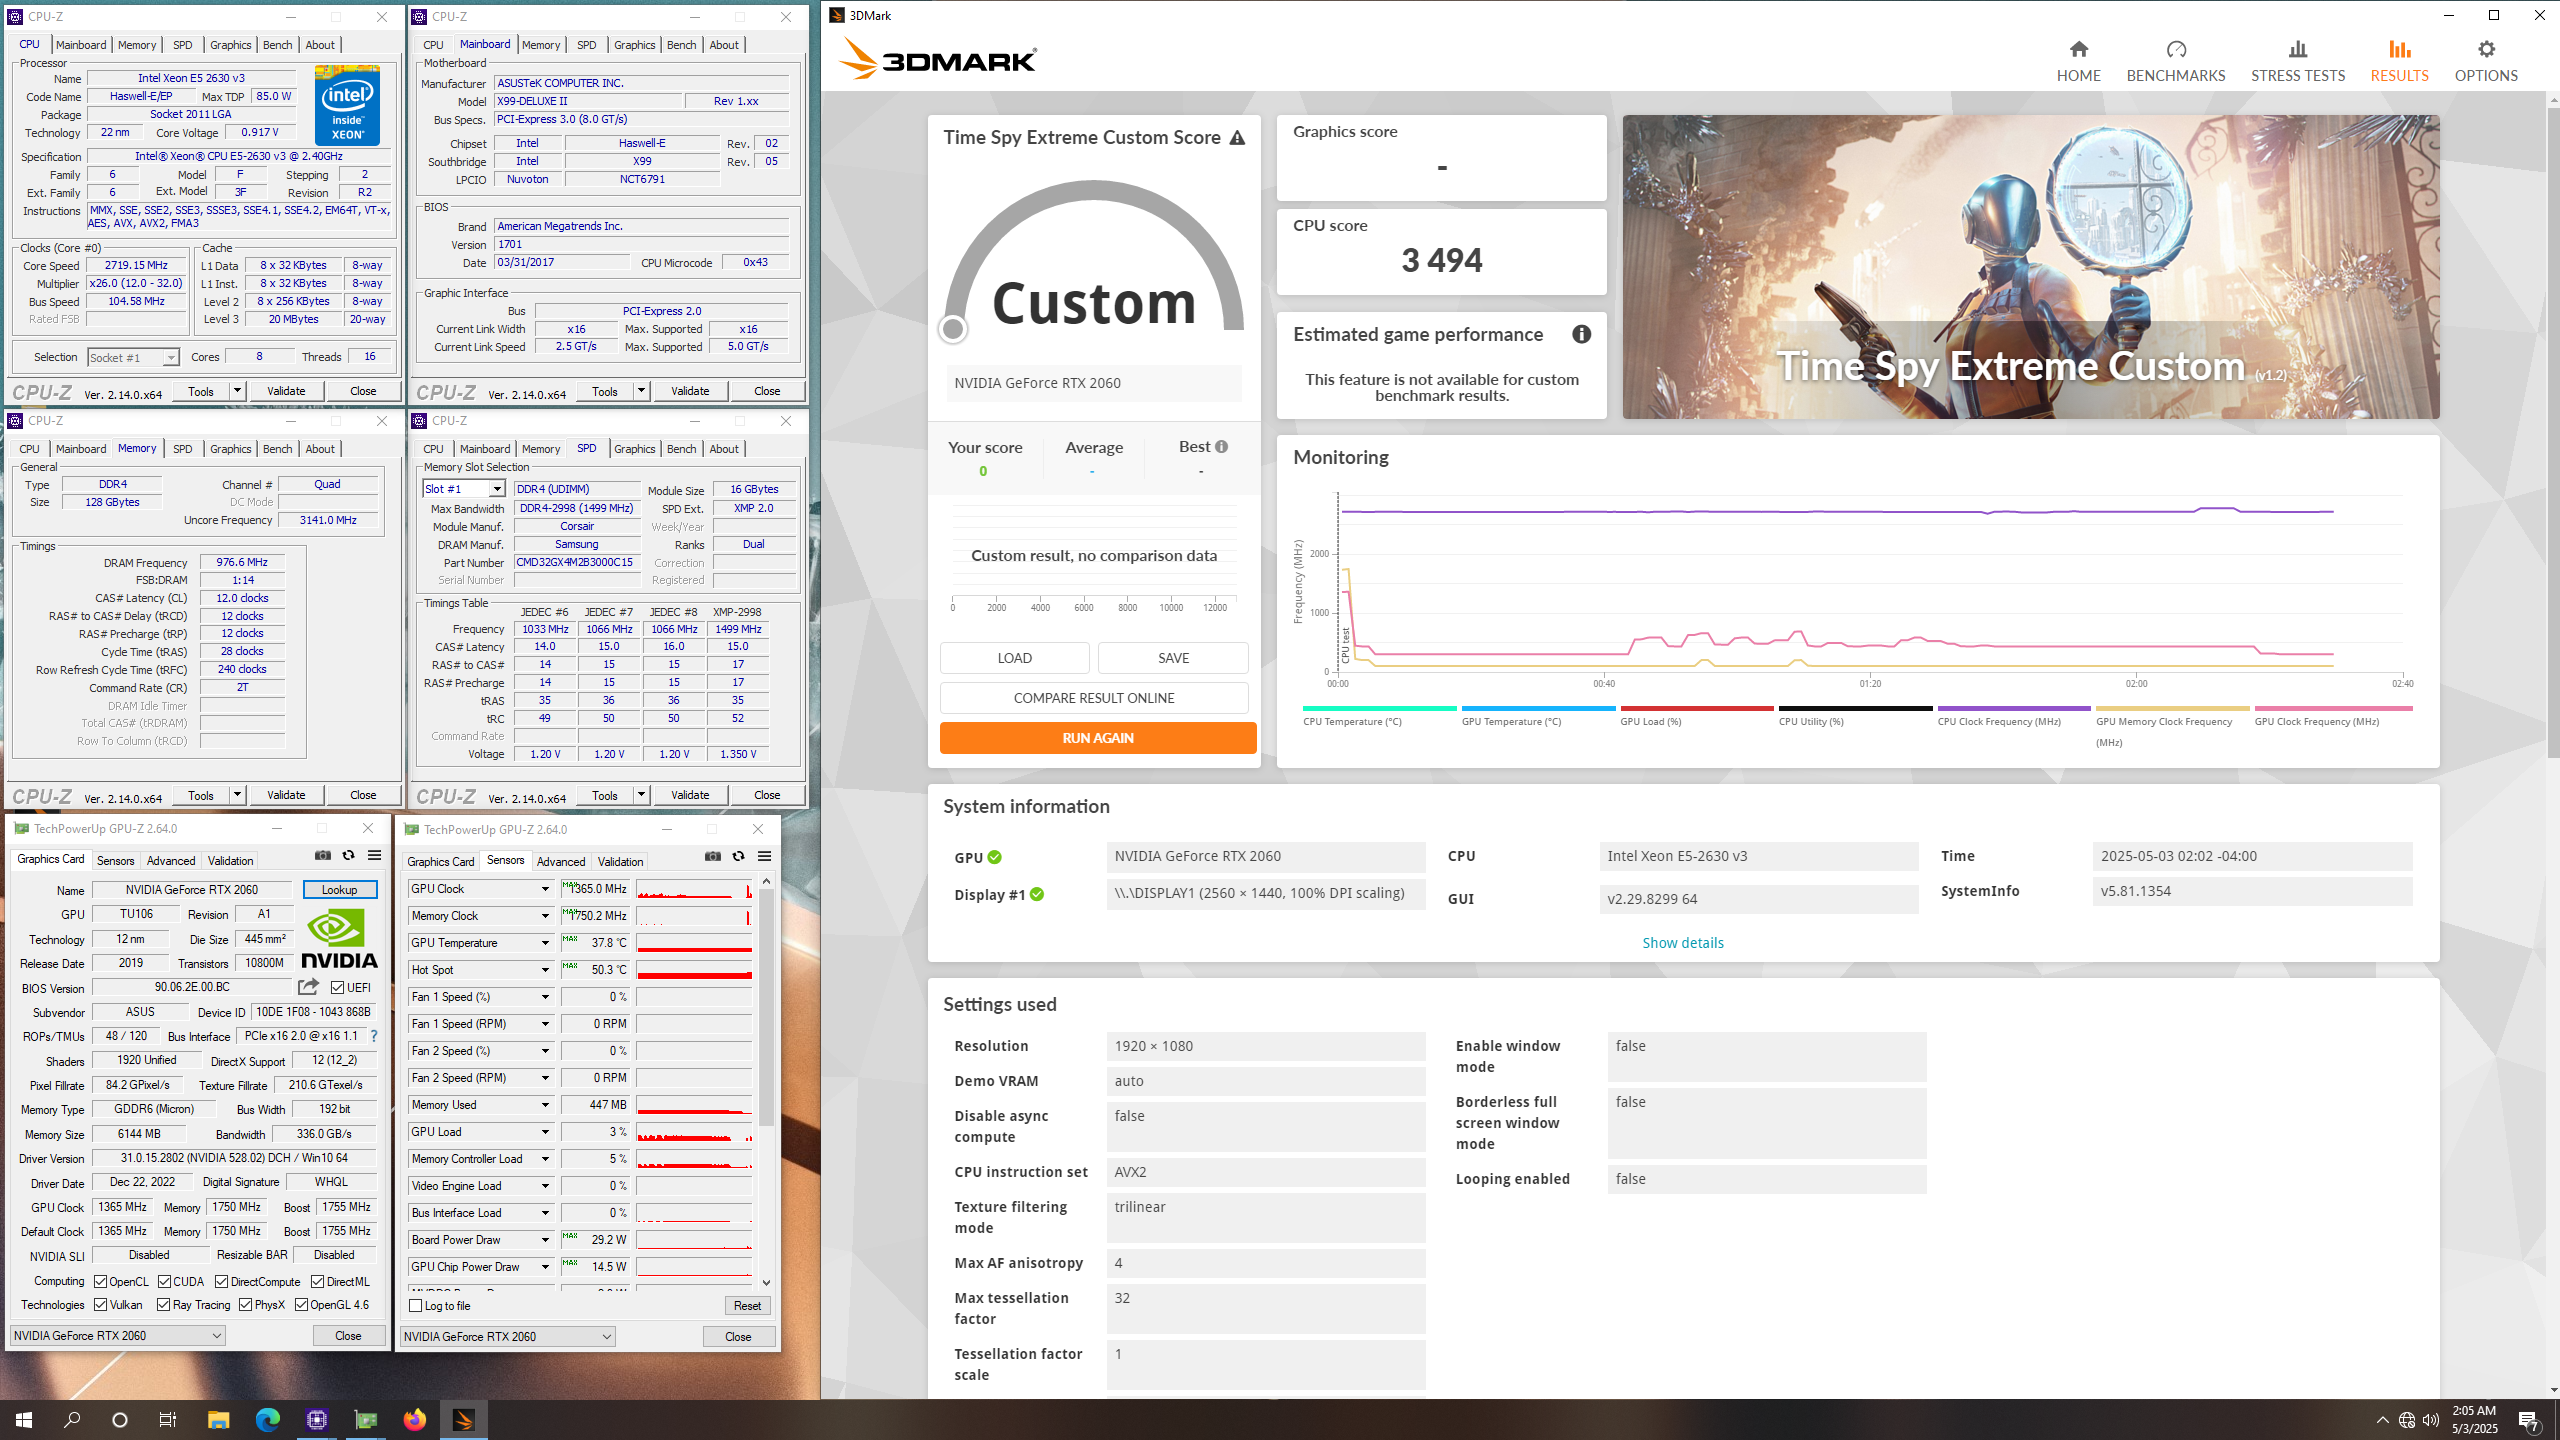Open the RESULTS chart icon in 3DMark
The image size is (2560, 1440).
pos(2399,49)
